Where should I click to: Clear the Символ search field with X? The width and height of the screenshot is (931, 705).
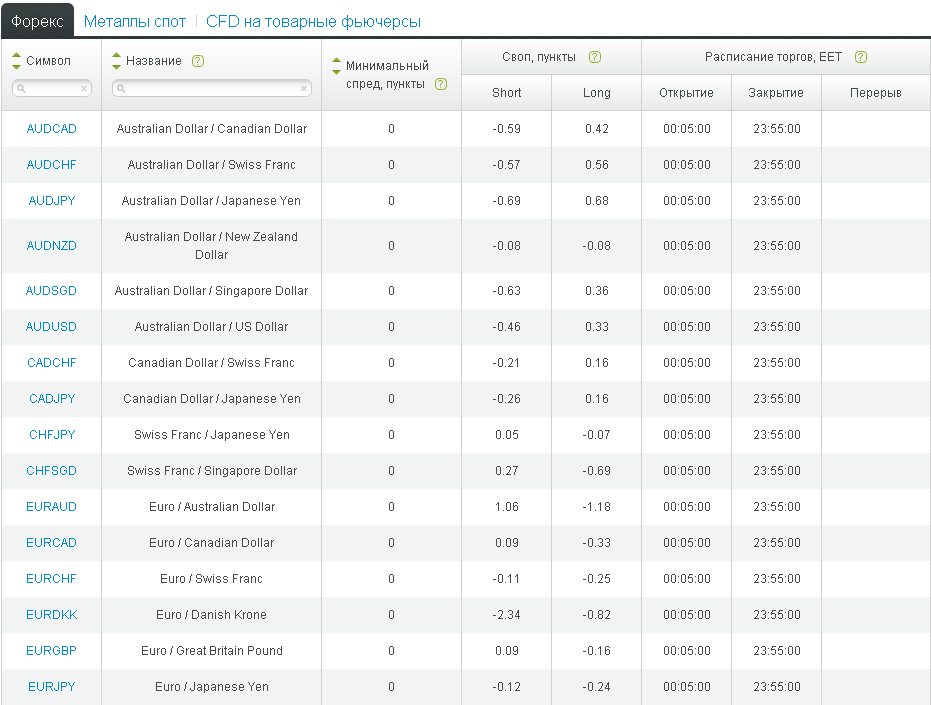pos(84,89)
